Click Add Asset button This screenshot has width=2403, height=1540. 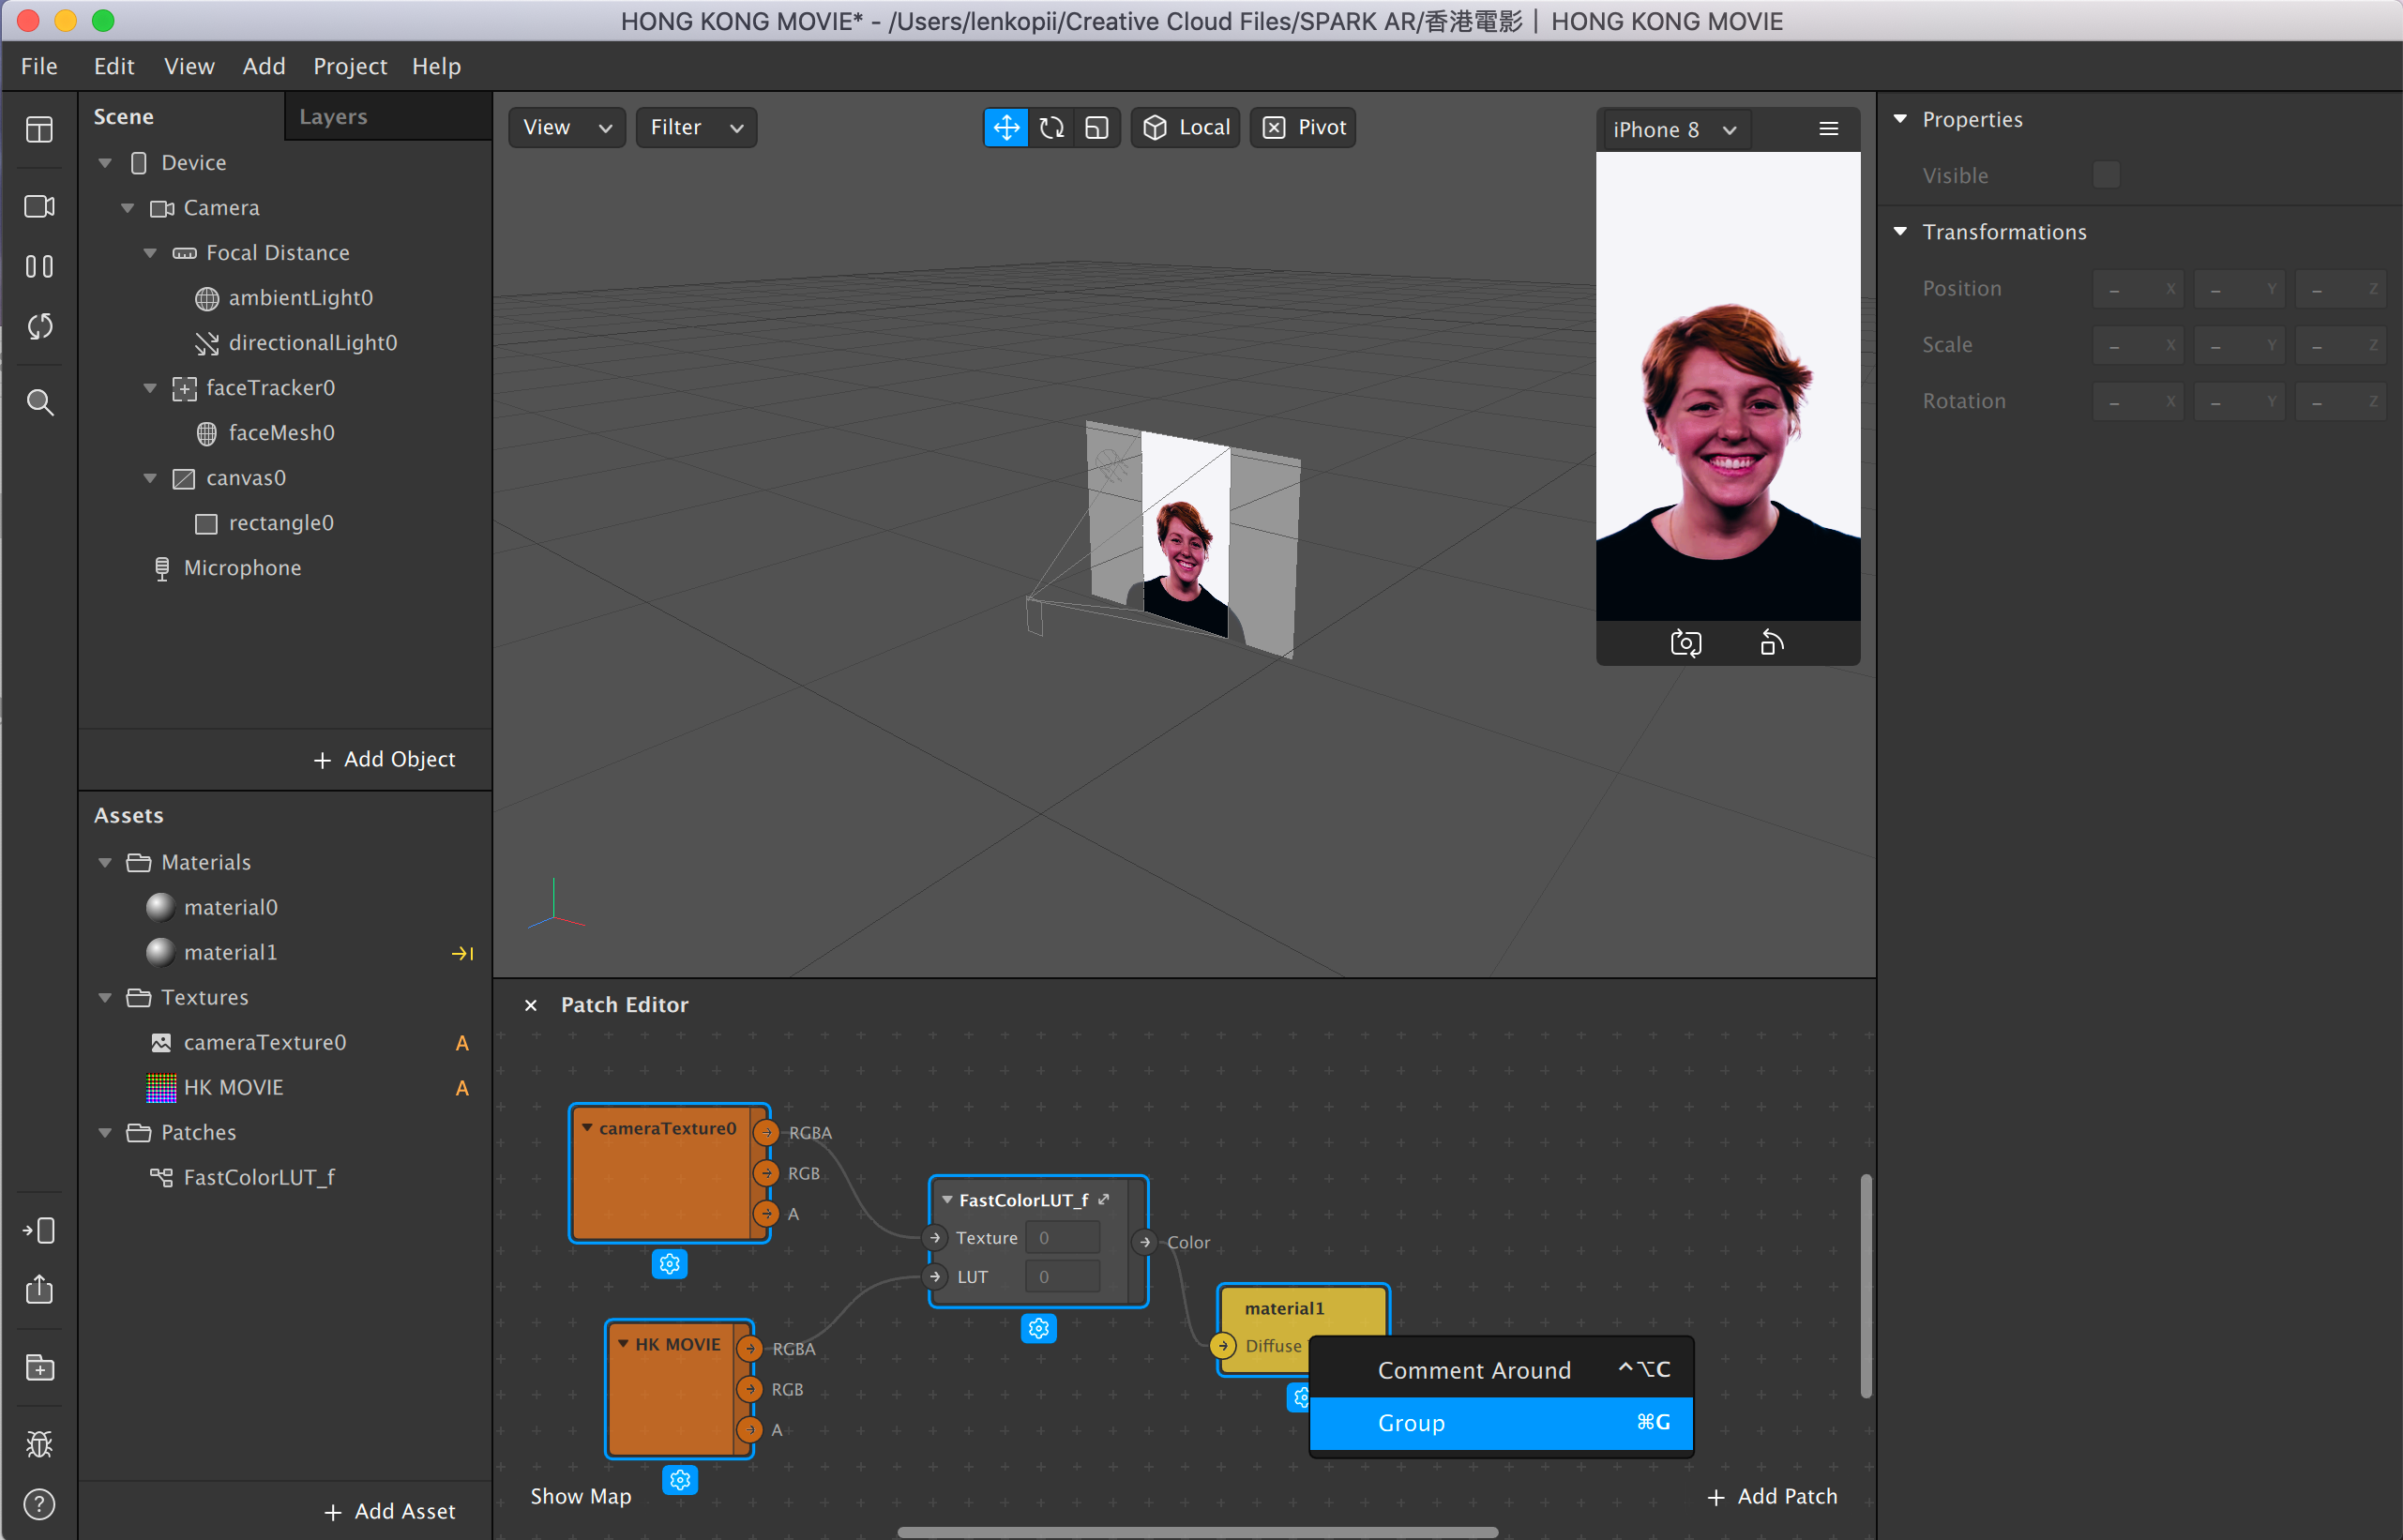[390, 1511]
